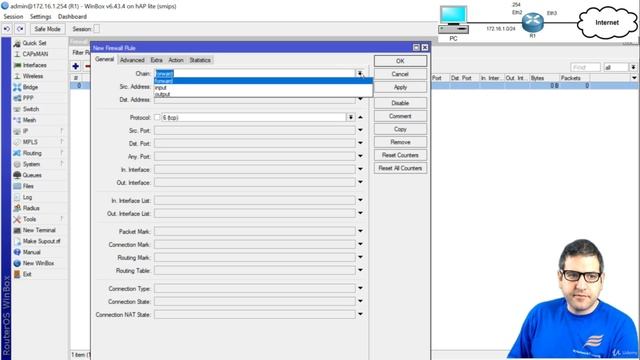Click Reset All Counters button
The width and height of the screenshot is (640, 360).
[400, 169]
